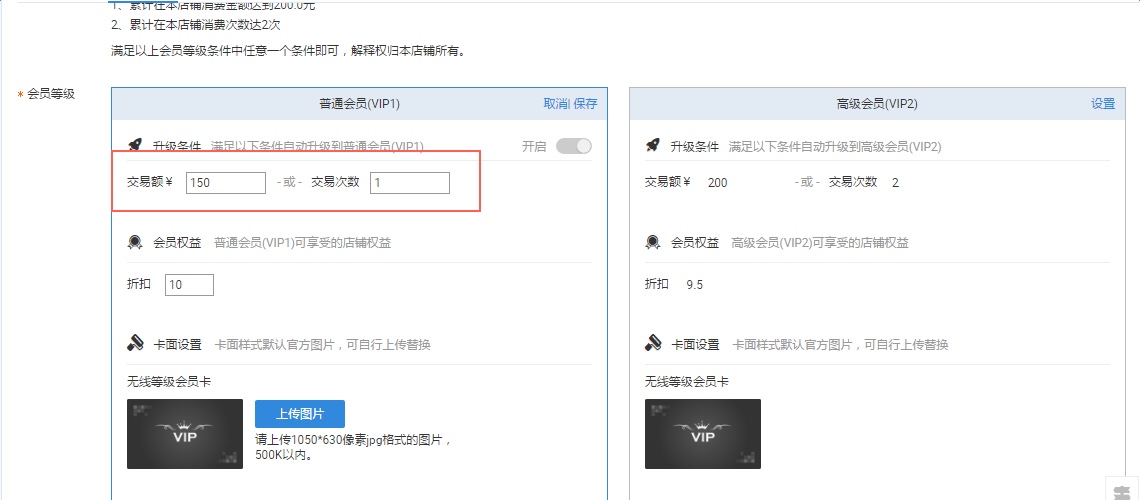Click 普通会员(VIP1) header title
Image resolution: width=1140 pixels, height=500 pixels.
[359, 104]
